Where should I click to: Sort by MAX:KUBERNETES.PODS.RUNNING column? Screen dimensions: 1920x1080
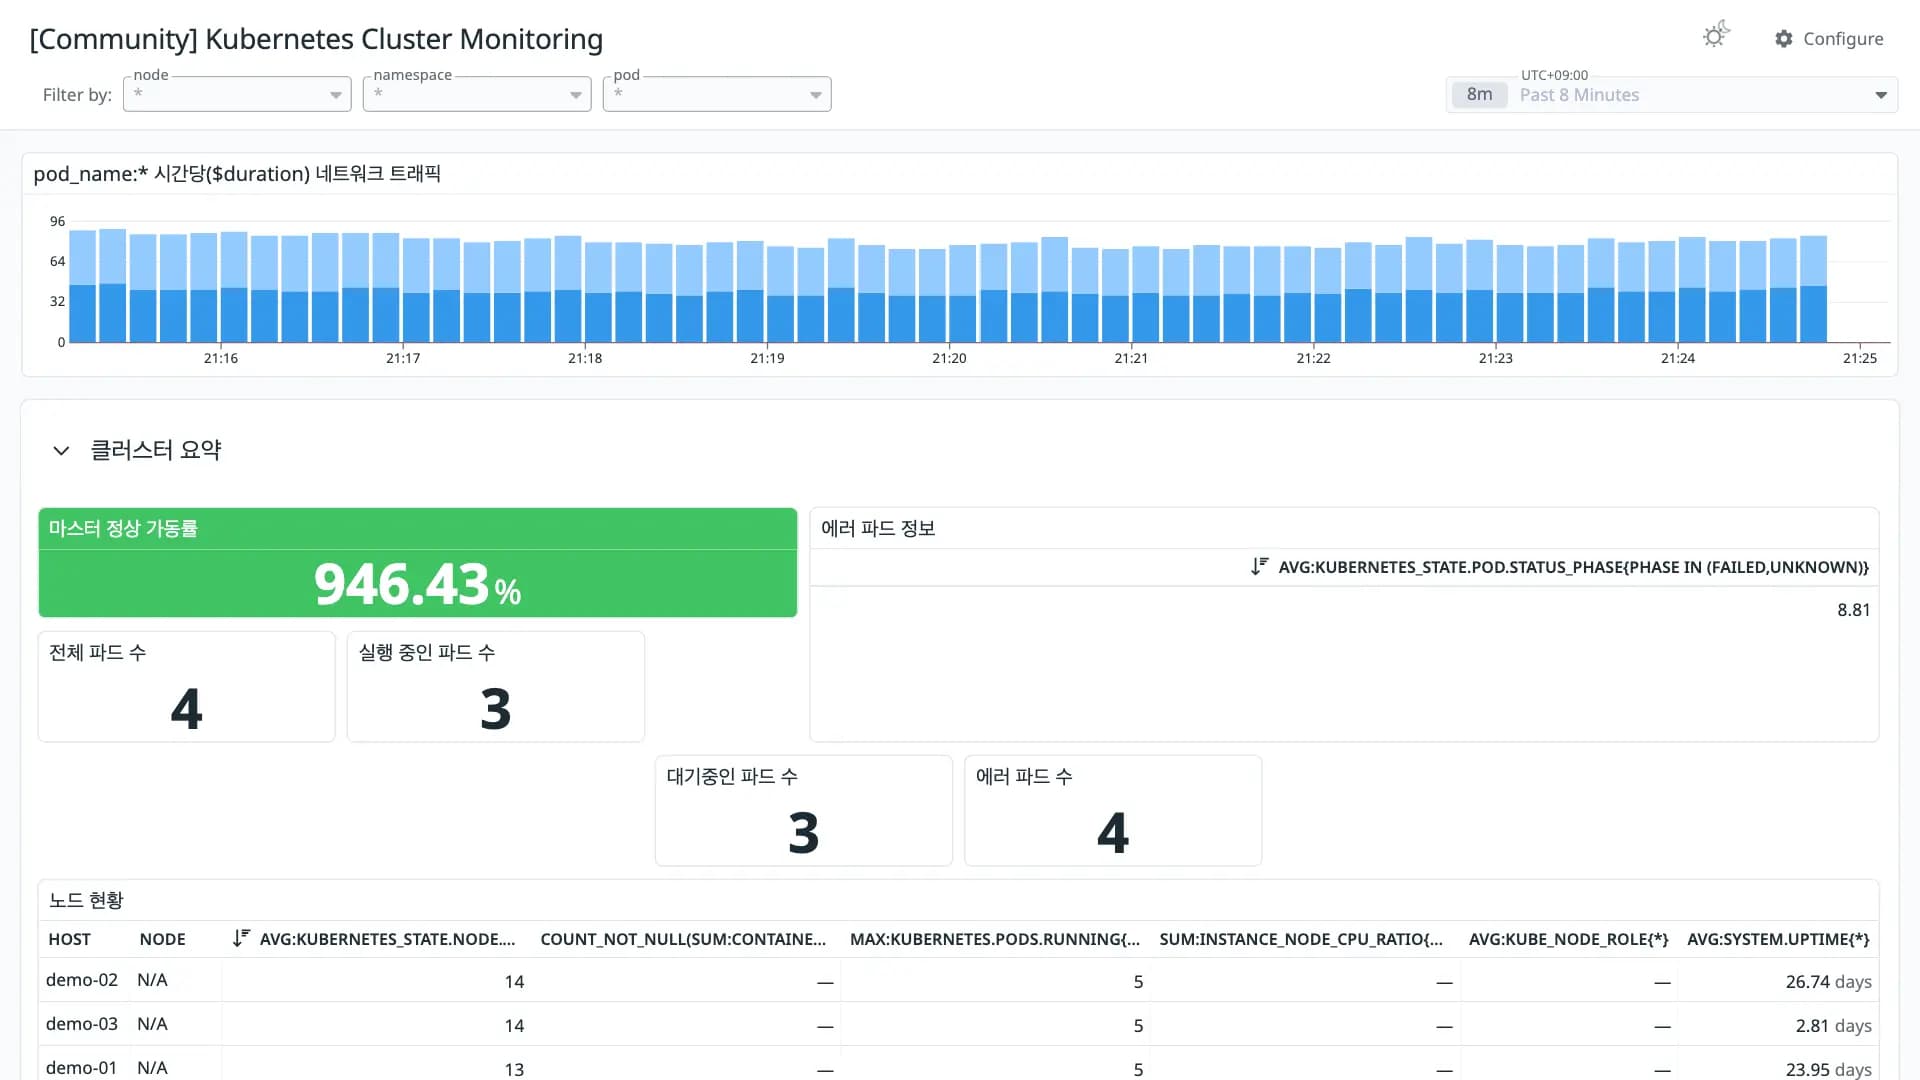tap(995, 939)
